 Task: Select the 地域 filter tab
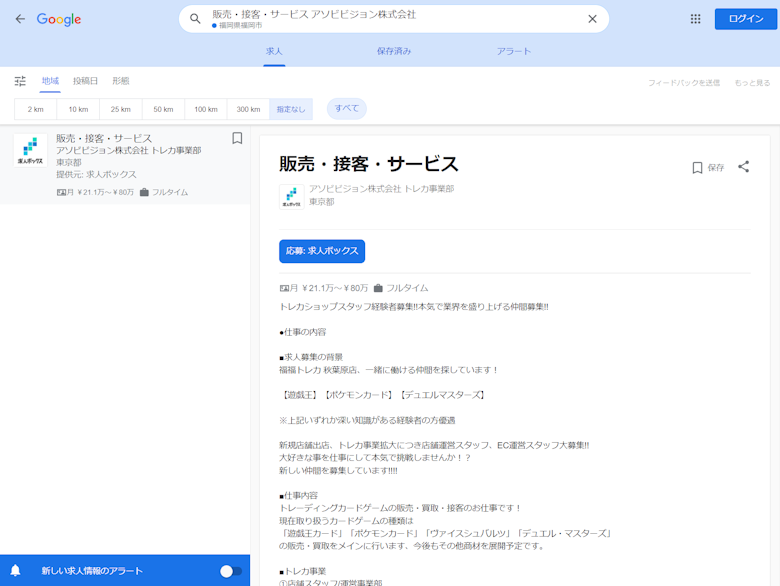[x=50, y=81]
